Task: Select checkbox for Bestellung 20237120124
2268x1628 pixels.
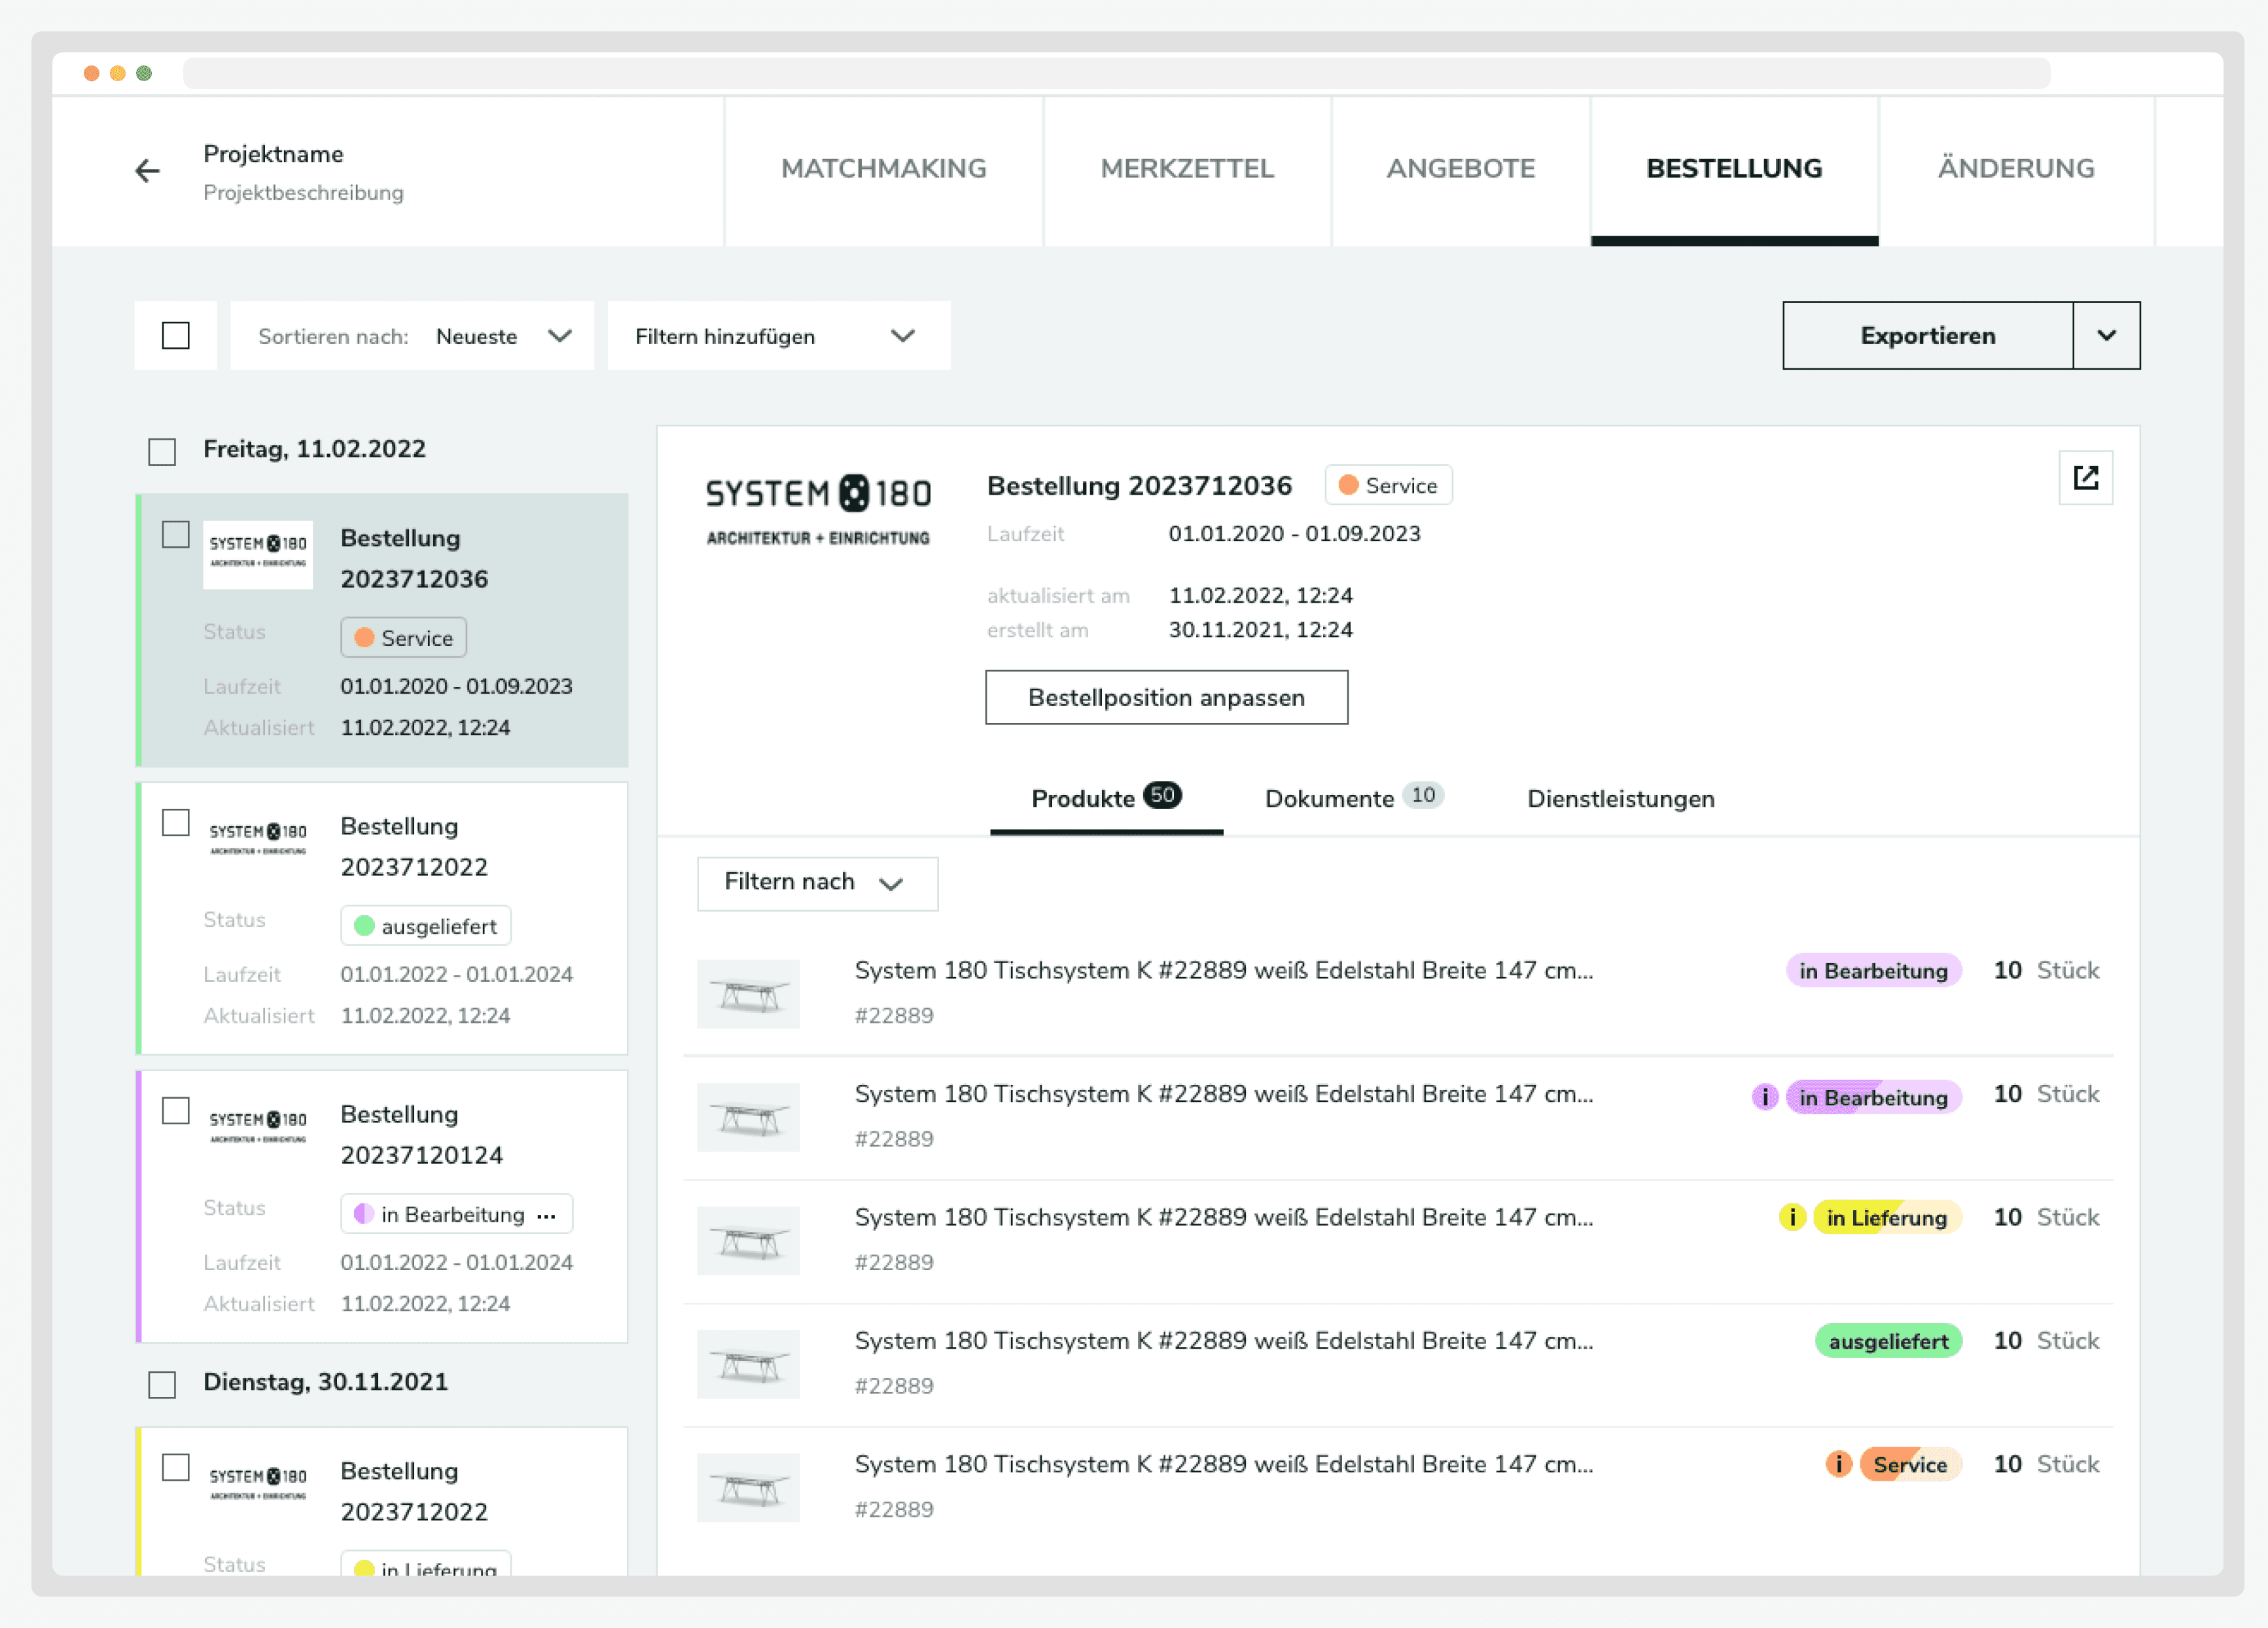Action: [x=176, y=1111]
